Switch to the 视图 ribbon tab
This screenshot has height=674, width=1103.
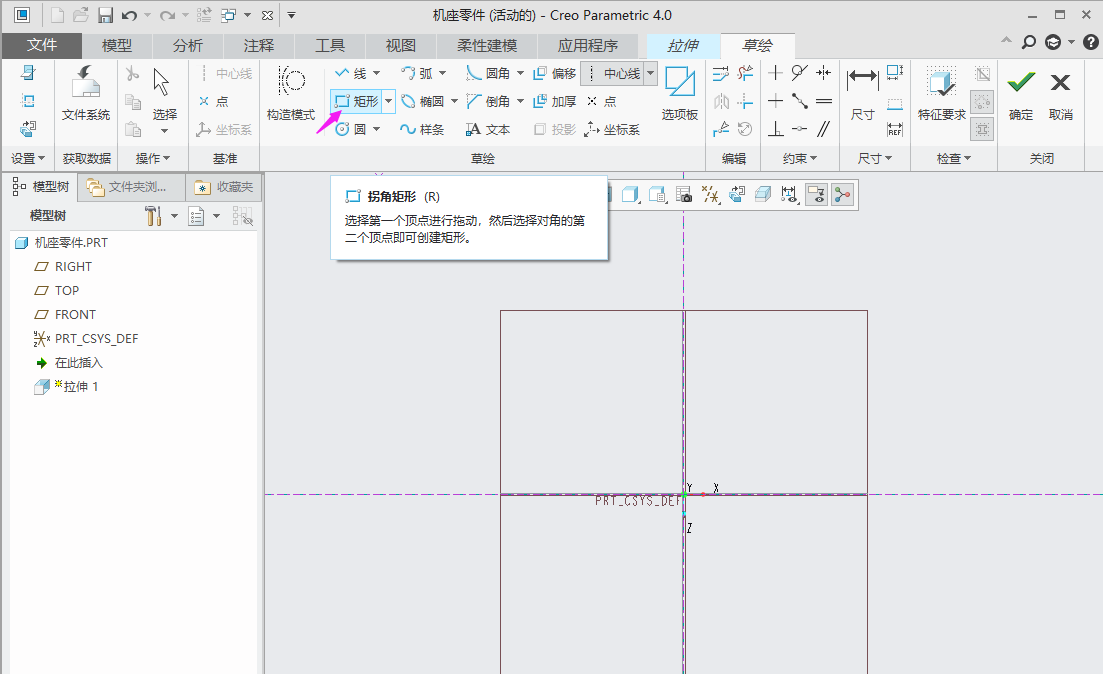pyautogui.click(x=401, y=46)
